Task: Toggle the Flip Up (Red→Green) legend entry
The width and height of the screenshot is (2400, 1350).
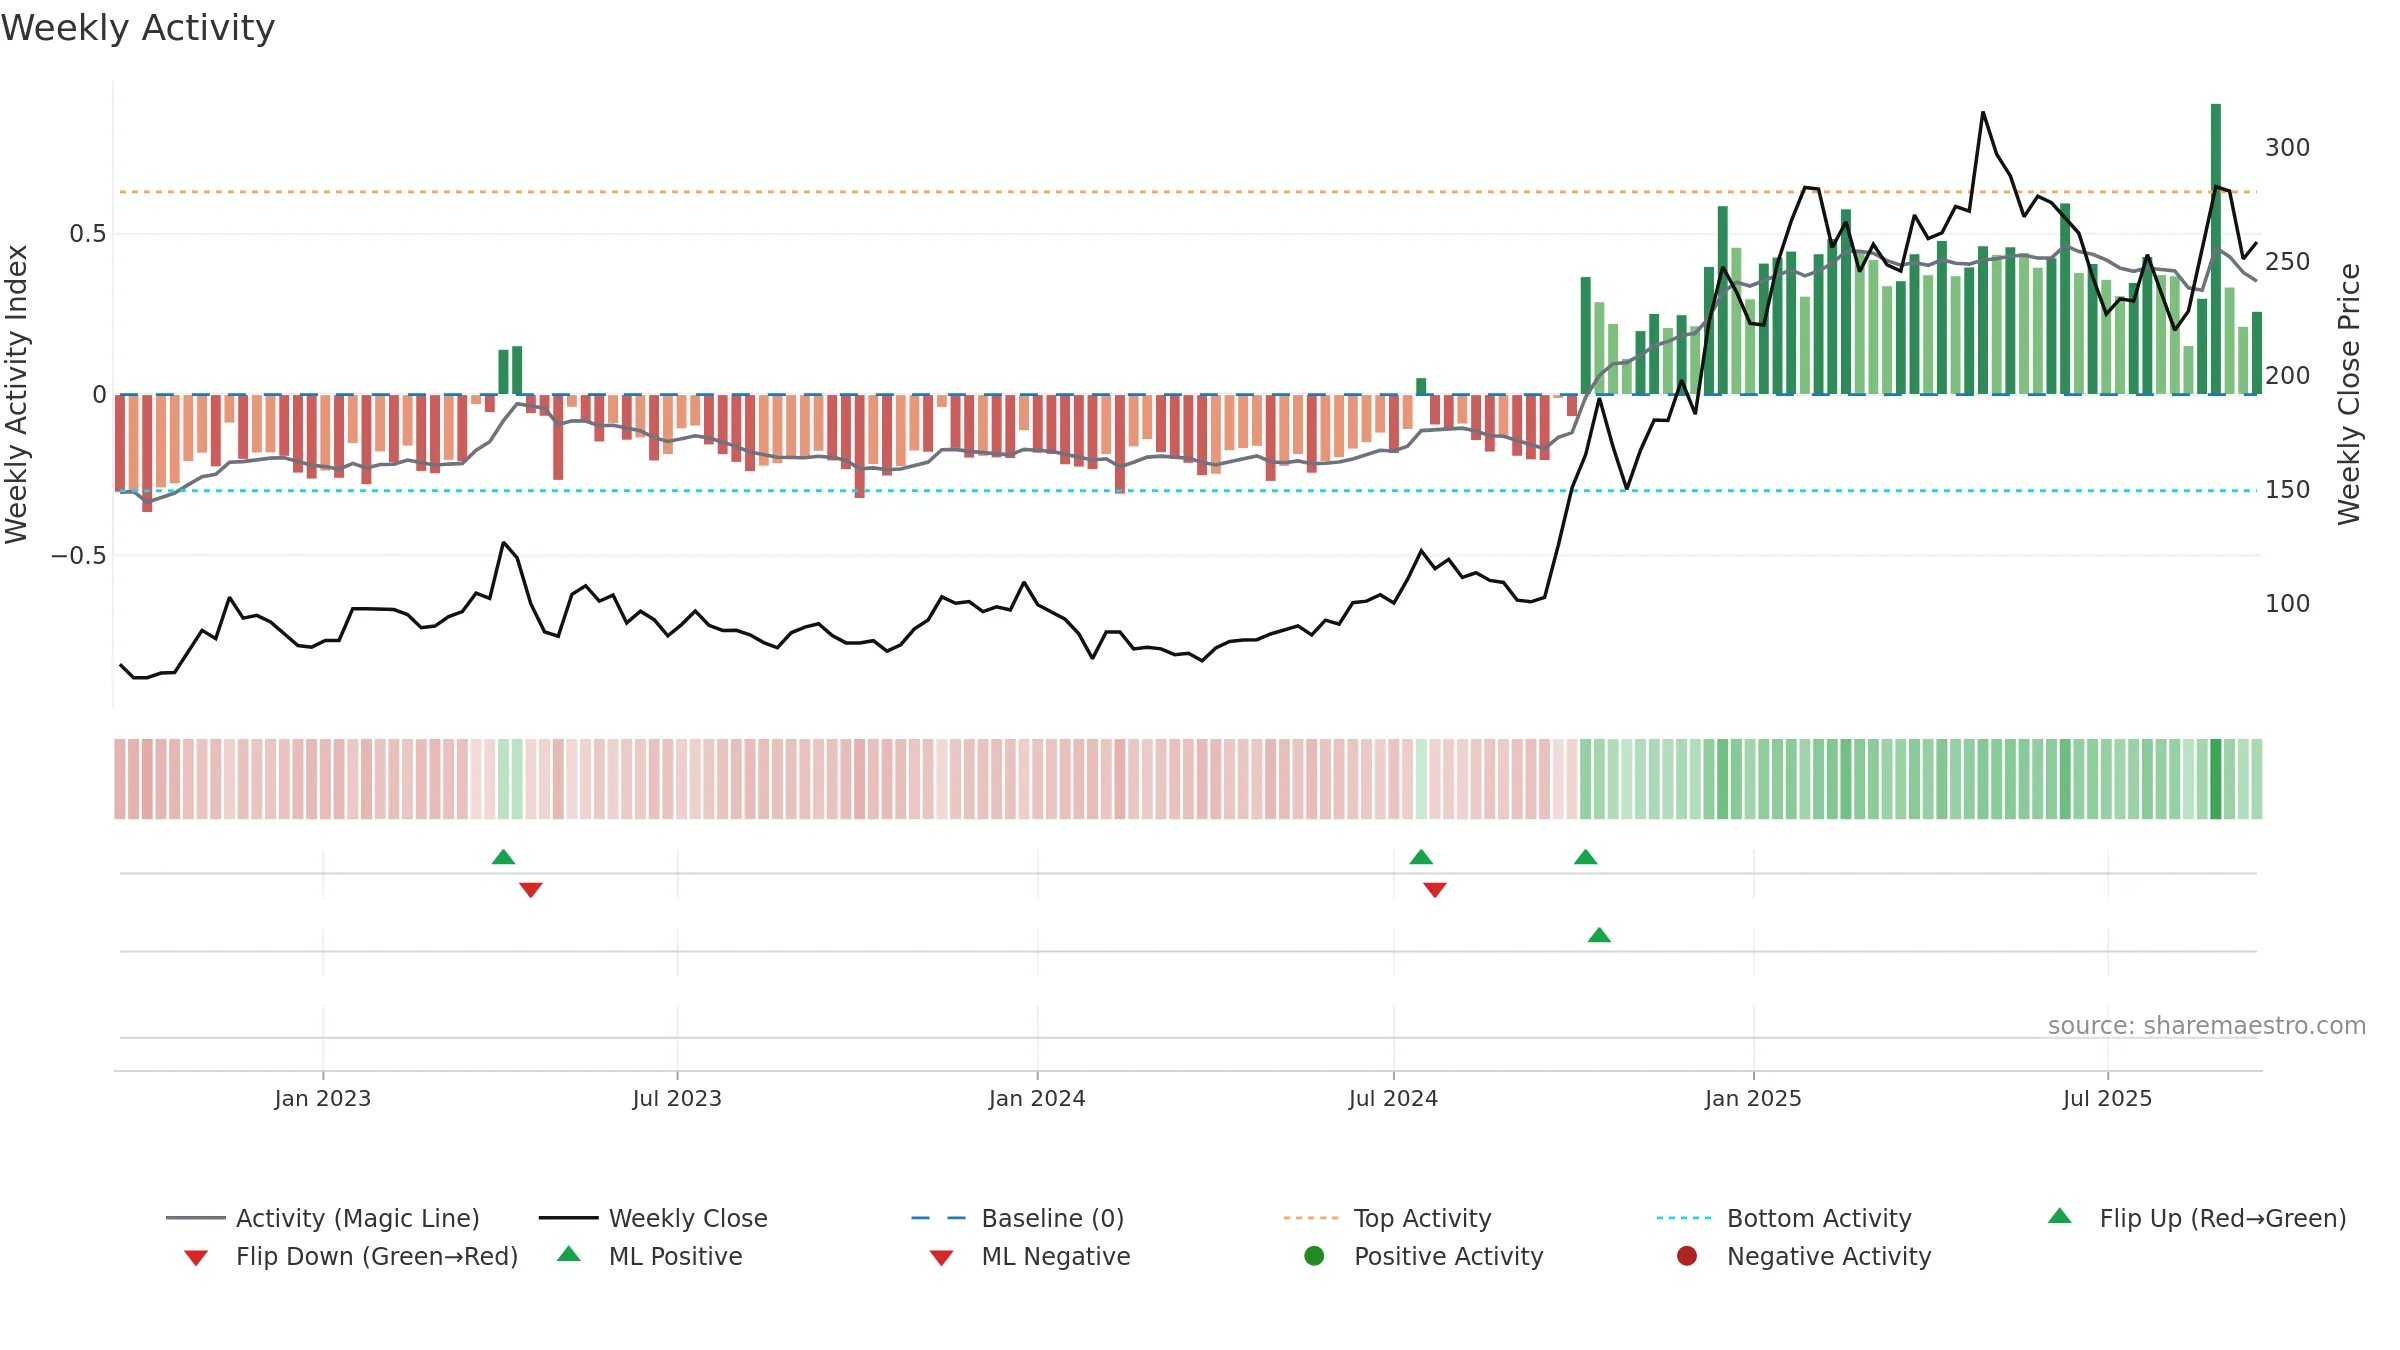Action: click(2197, 1218)
